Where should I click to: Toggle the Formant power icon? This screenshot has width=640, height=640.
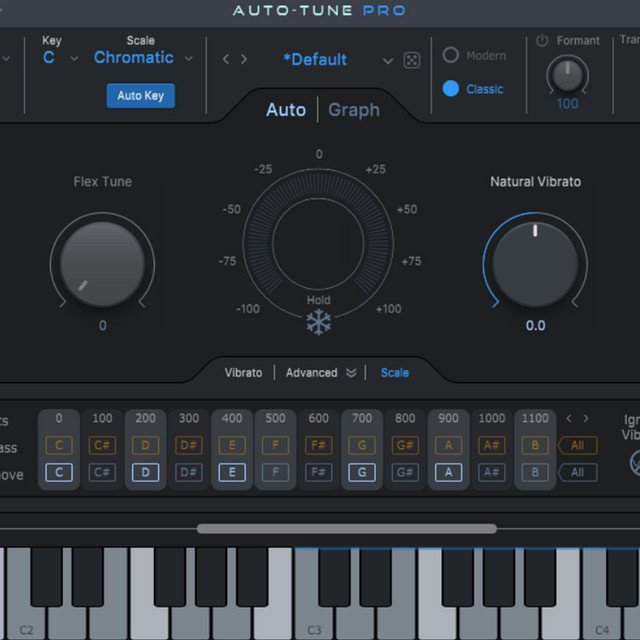543,41
